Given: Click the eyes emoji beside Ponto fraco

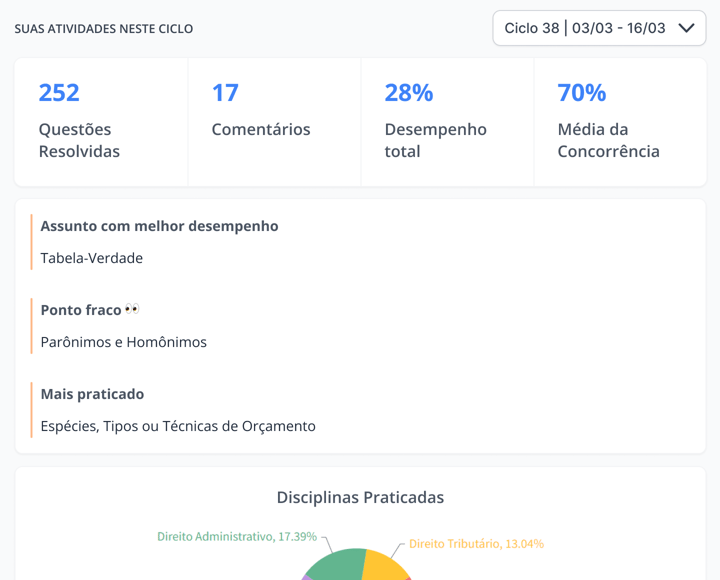Looking at the screenshot, I should click(132, 310).
